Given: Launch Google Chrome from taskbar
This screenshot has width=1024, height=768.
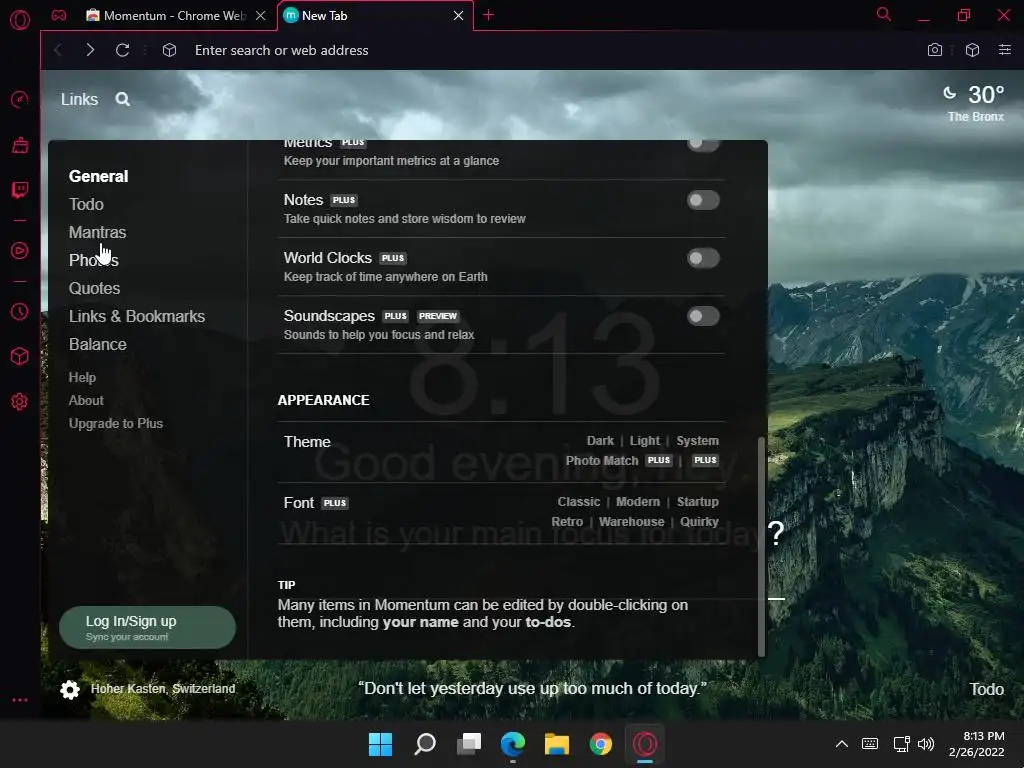Looking at the screenshot, I should (601, 744).
